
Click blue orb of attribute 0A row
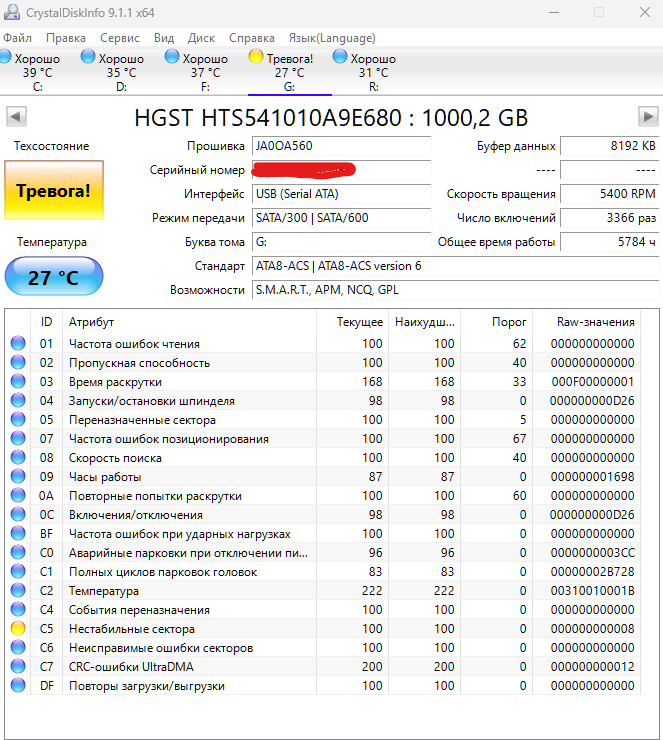point(18,495)
